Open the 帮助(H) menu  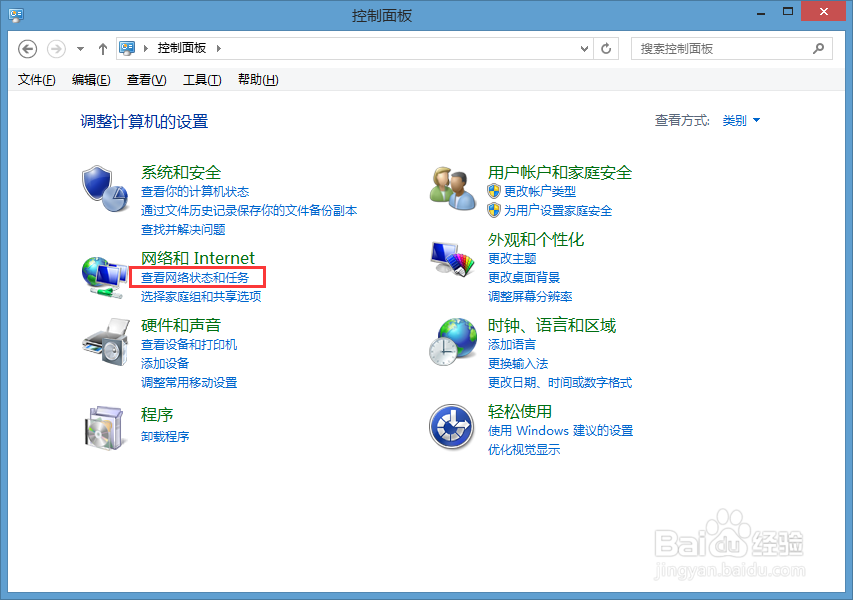tap(258, 80)
